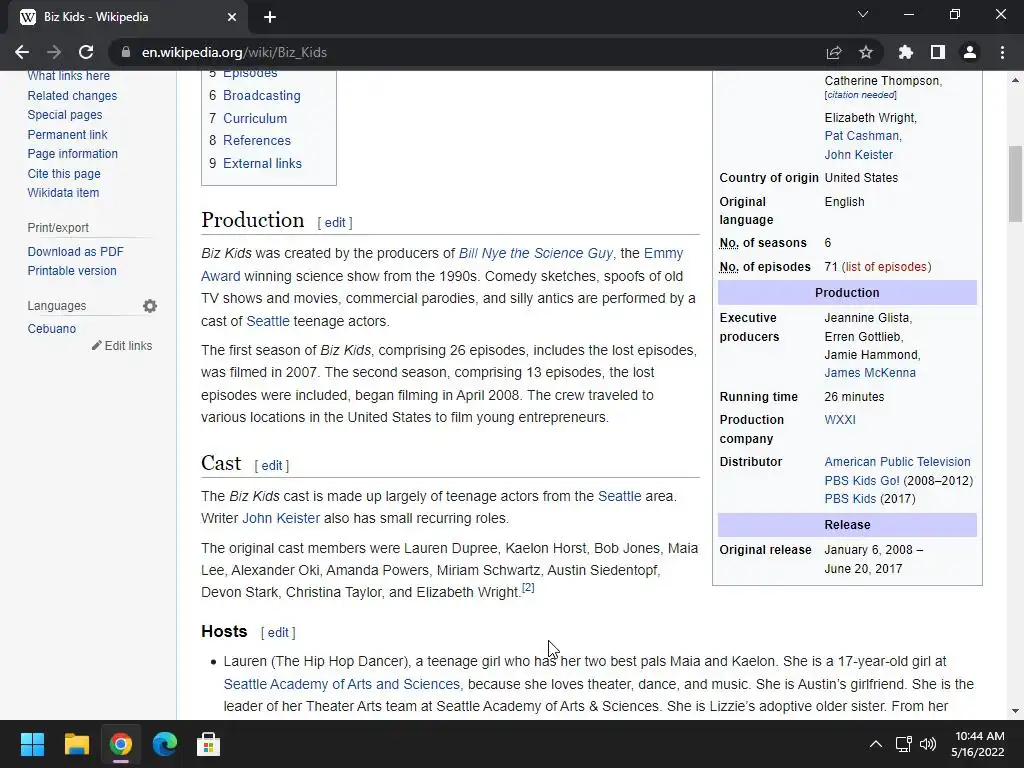Viewport: 1024px width, 768px height.
Task: Open John Keister link in Cast section
Action: [281, 519]
